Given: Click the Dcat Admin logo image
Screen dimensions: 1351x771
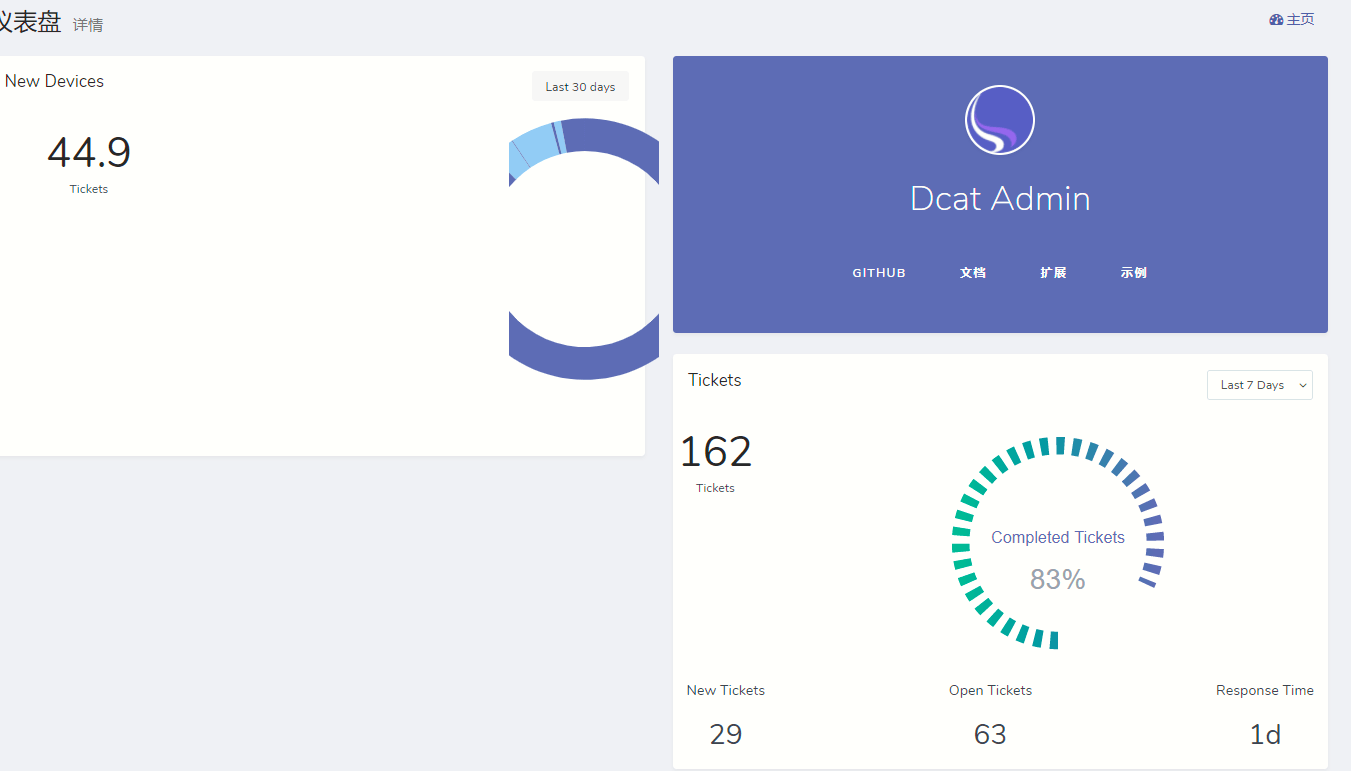Looking at the screenshot, I should [1000, 120].
